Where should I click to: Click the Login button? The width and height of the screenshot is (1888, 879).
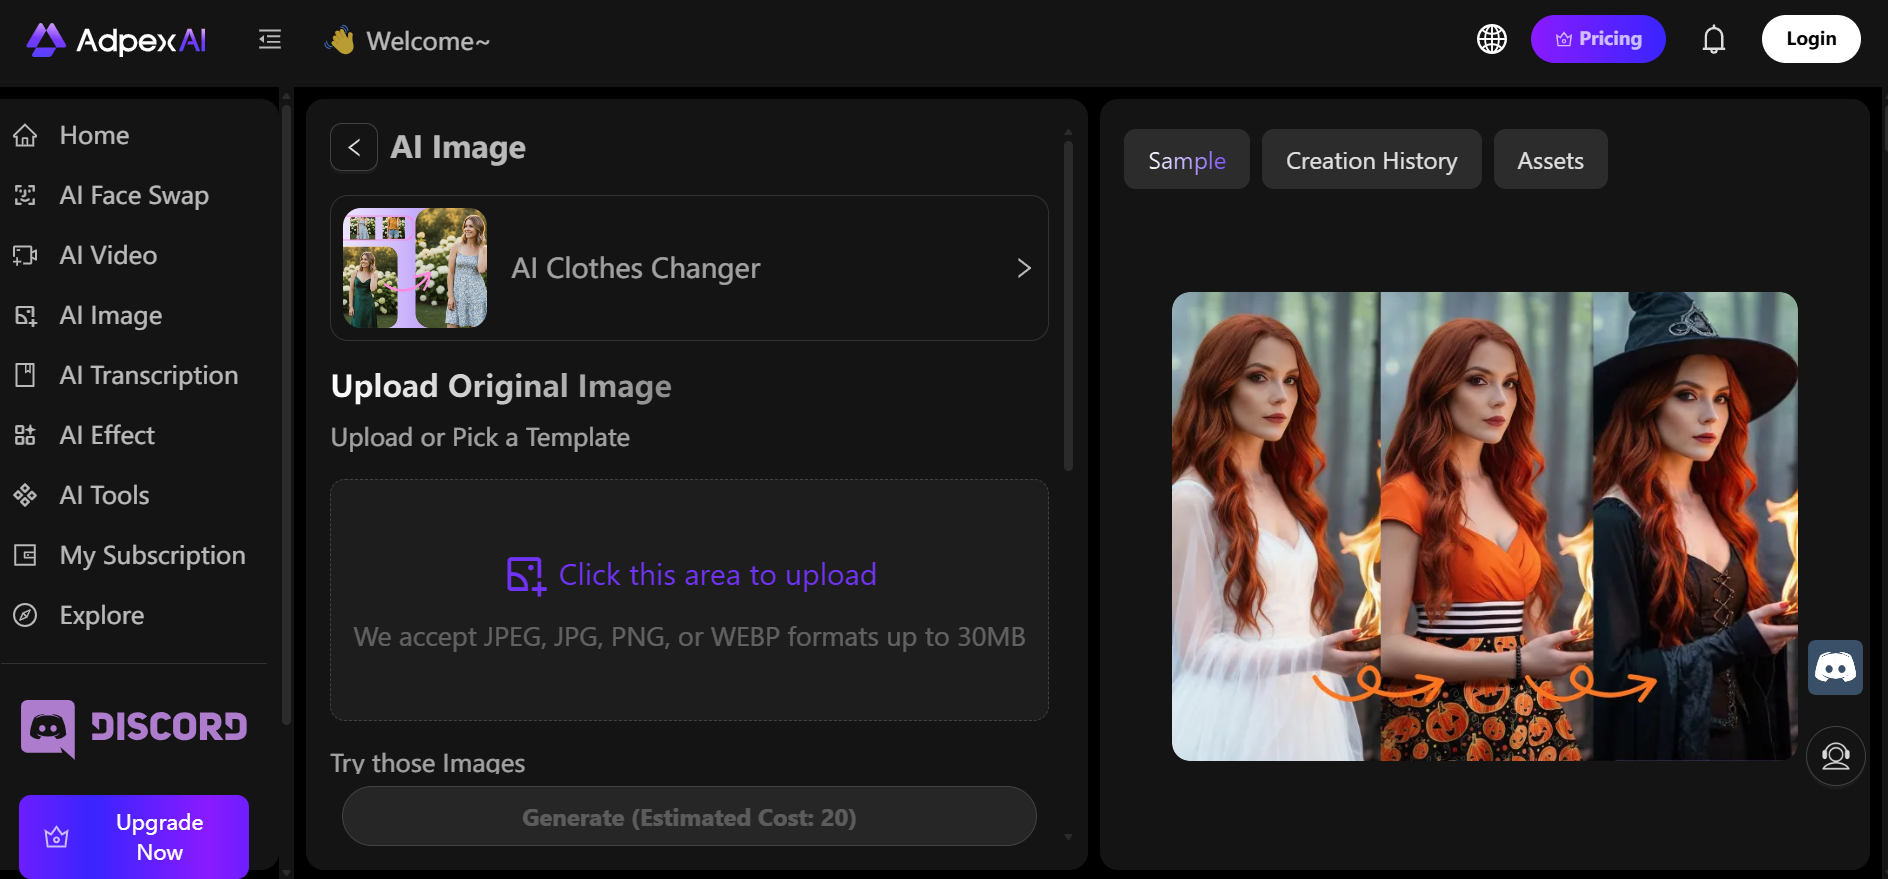click(1811, 38)
